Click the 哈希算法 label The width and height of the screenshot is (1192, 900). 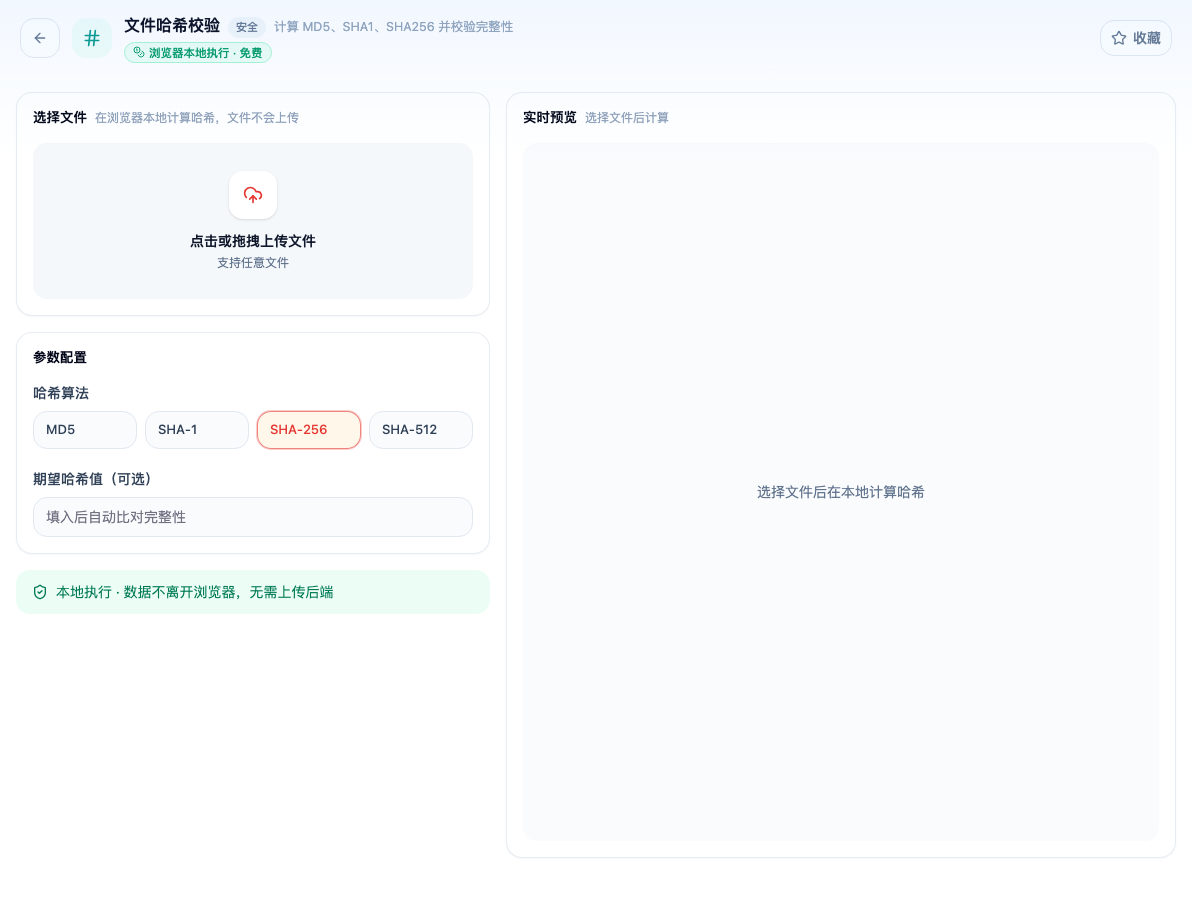(x=61, y=394)
